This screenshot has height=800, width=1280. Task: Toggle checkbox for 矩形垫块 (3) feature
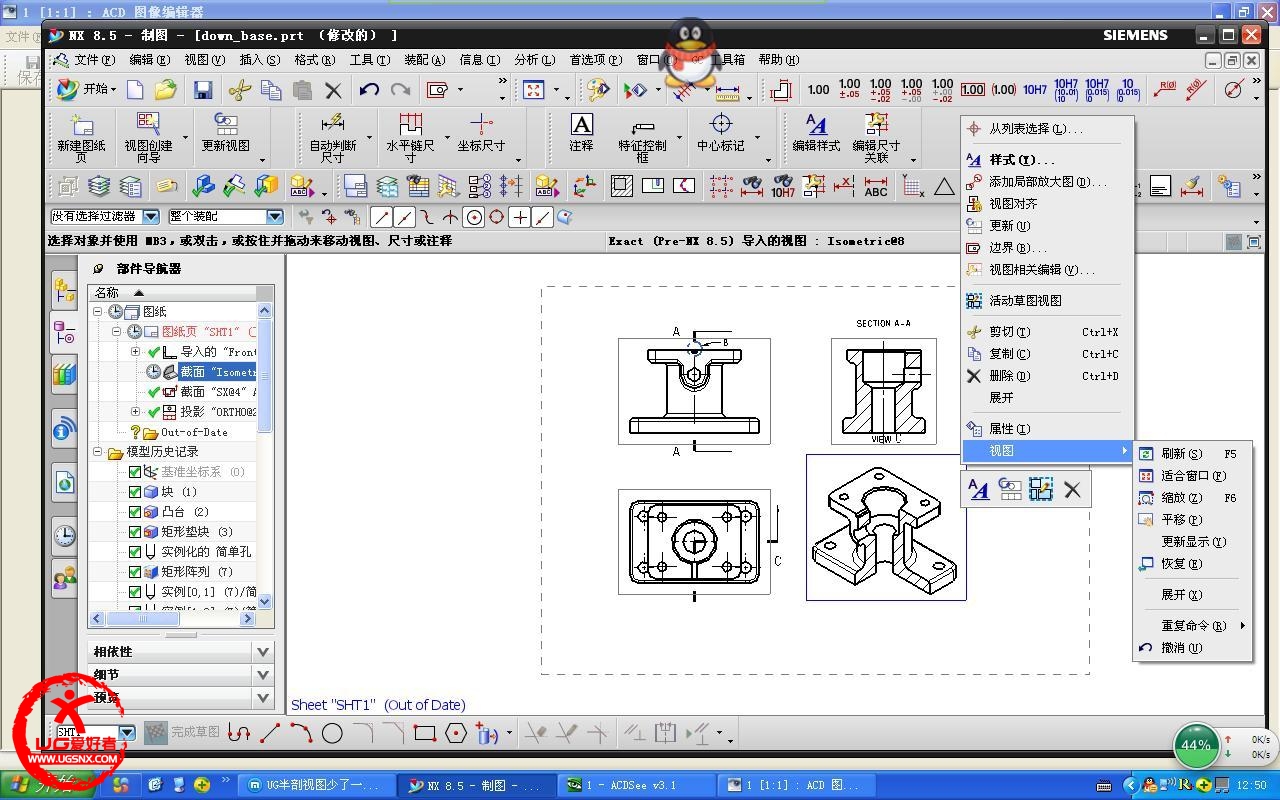135,532
